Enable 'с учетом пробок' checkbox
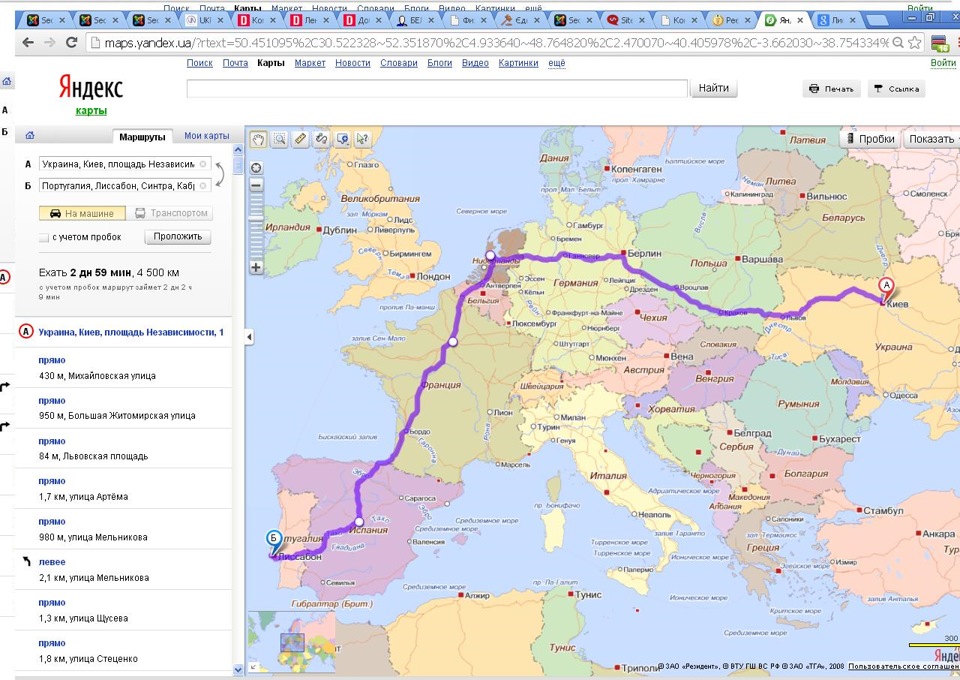The image size is (960, 680). tap(43, 237)
